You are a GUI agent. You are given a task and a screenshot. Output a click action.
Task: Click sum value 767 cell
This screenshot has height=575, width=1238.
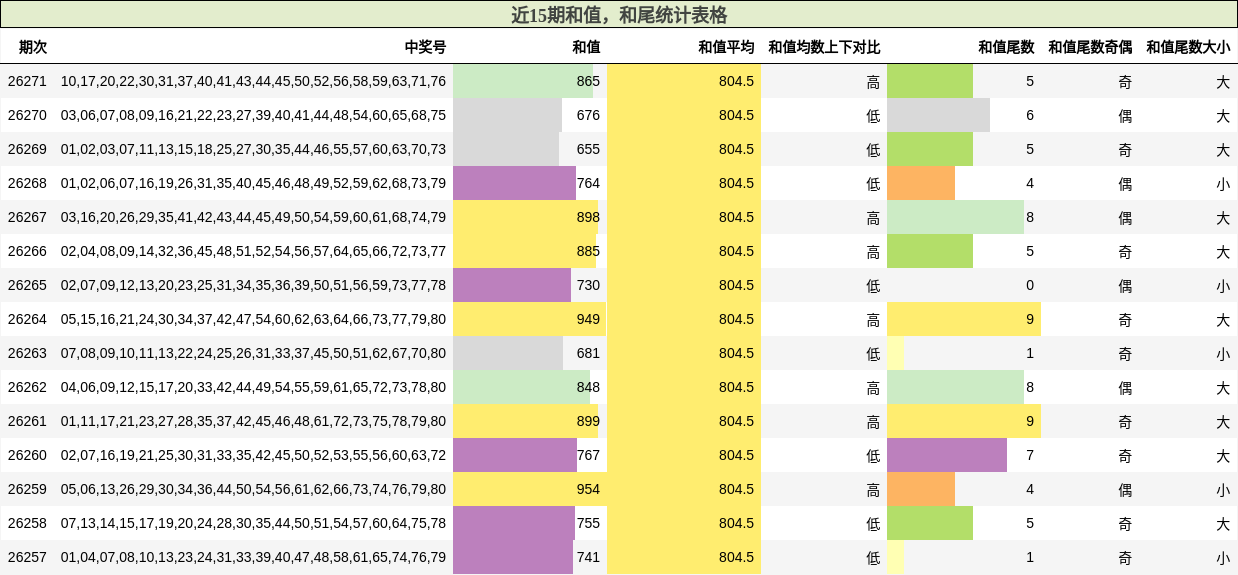pyautogui.click(x=530, y=455)
